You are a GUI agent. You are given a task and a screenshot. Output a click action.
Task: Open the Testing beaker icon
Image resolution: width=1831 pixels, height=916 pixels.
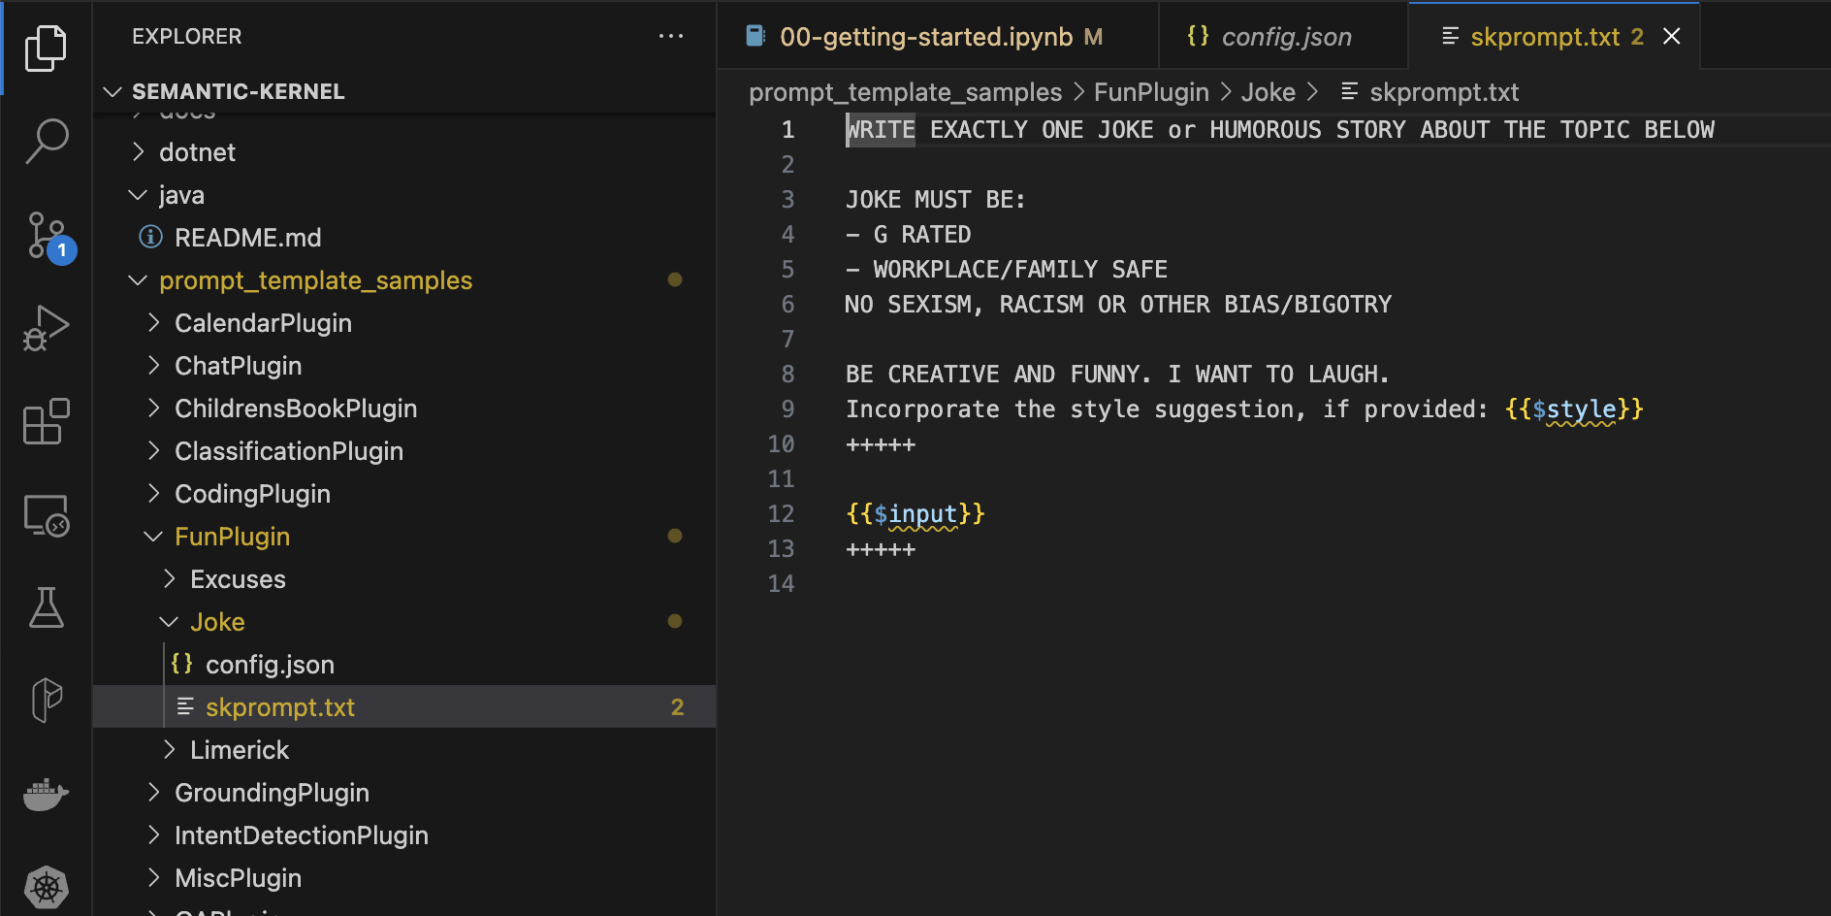click(46, 608)
